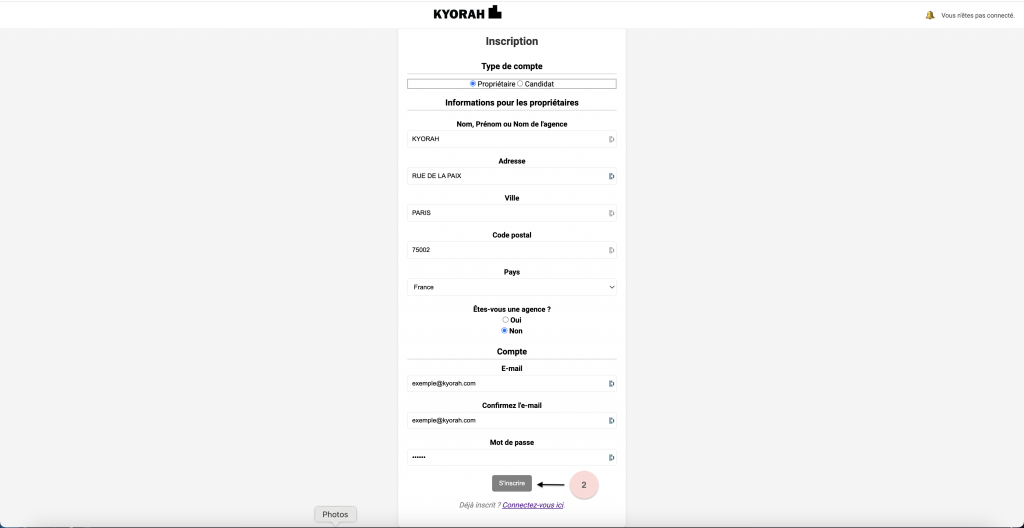This screenshot has height=528, width=1024.
Task: Select the Candidat account type
Action: 520,84
